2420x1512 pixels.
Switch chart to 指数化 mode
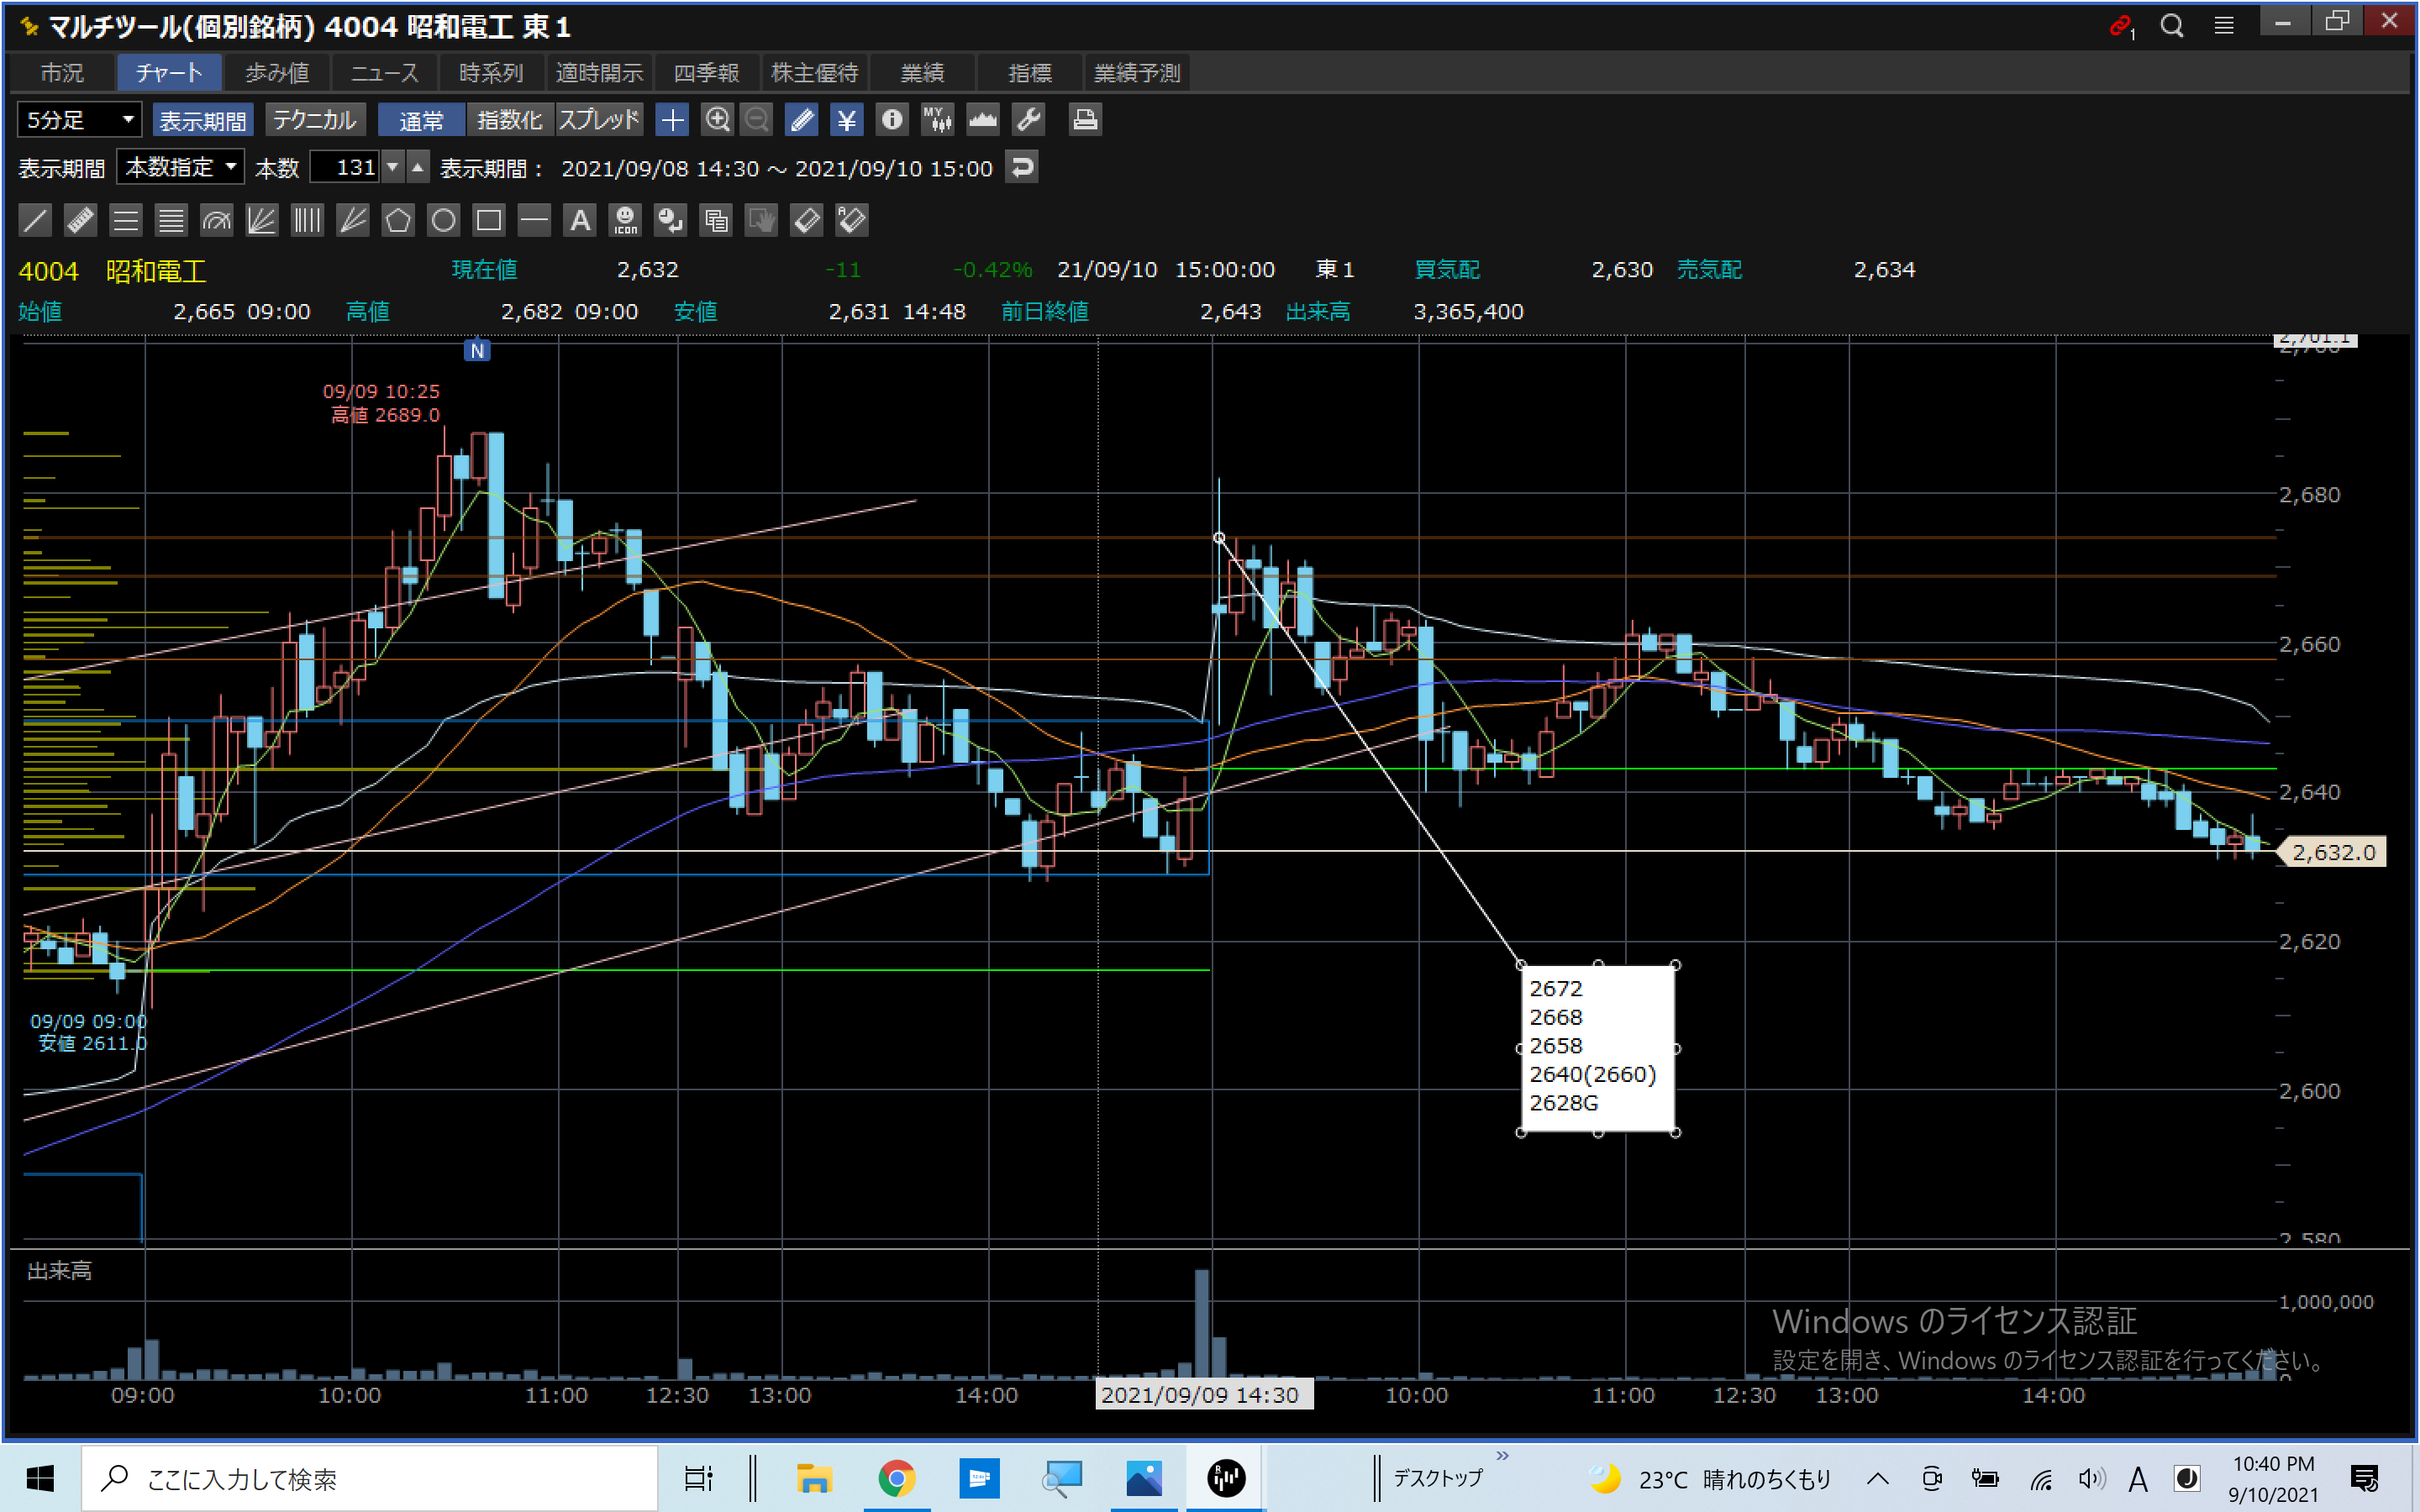(x=509, y=120)
